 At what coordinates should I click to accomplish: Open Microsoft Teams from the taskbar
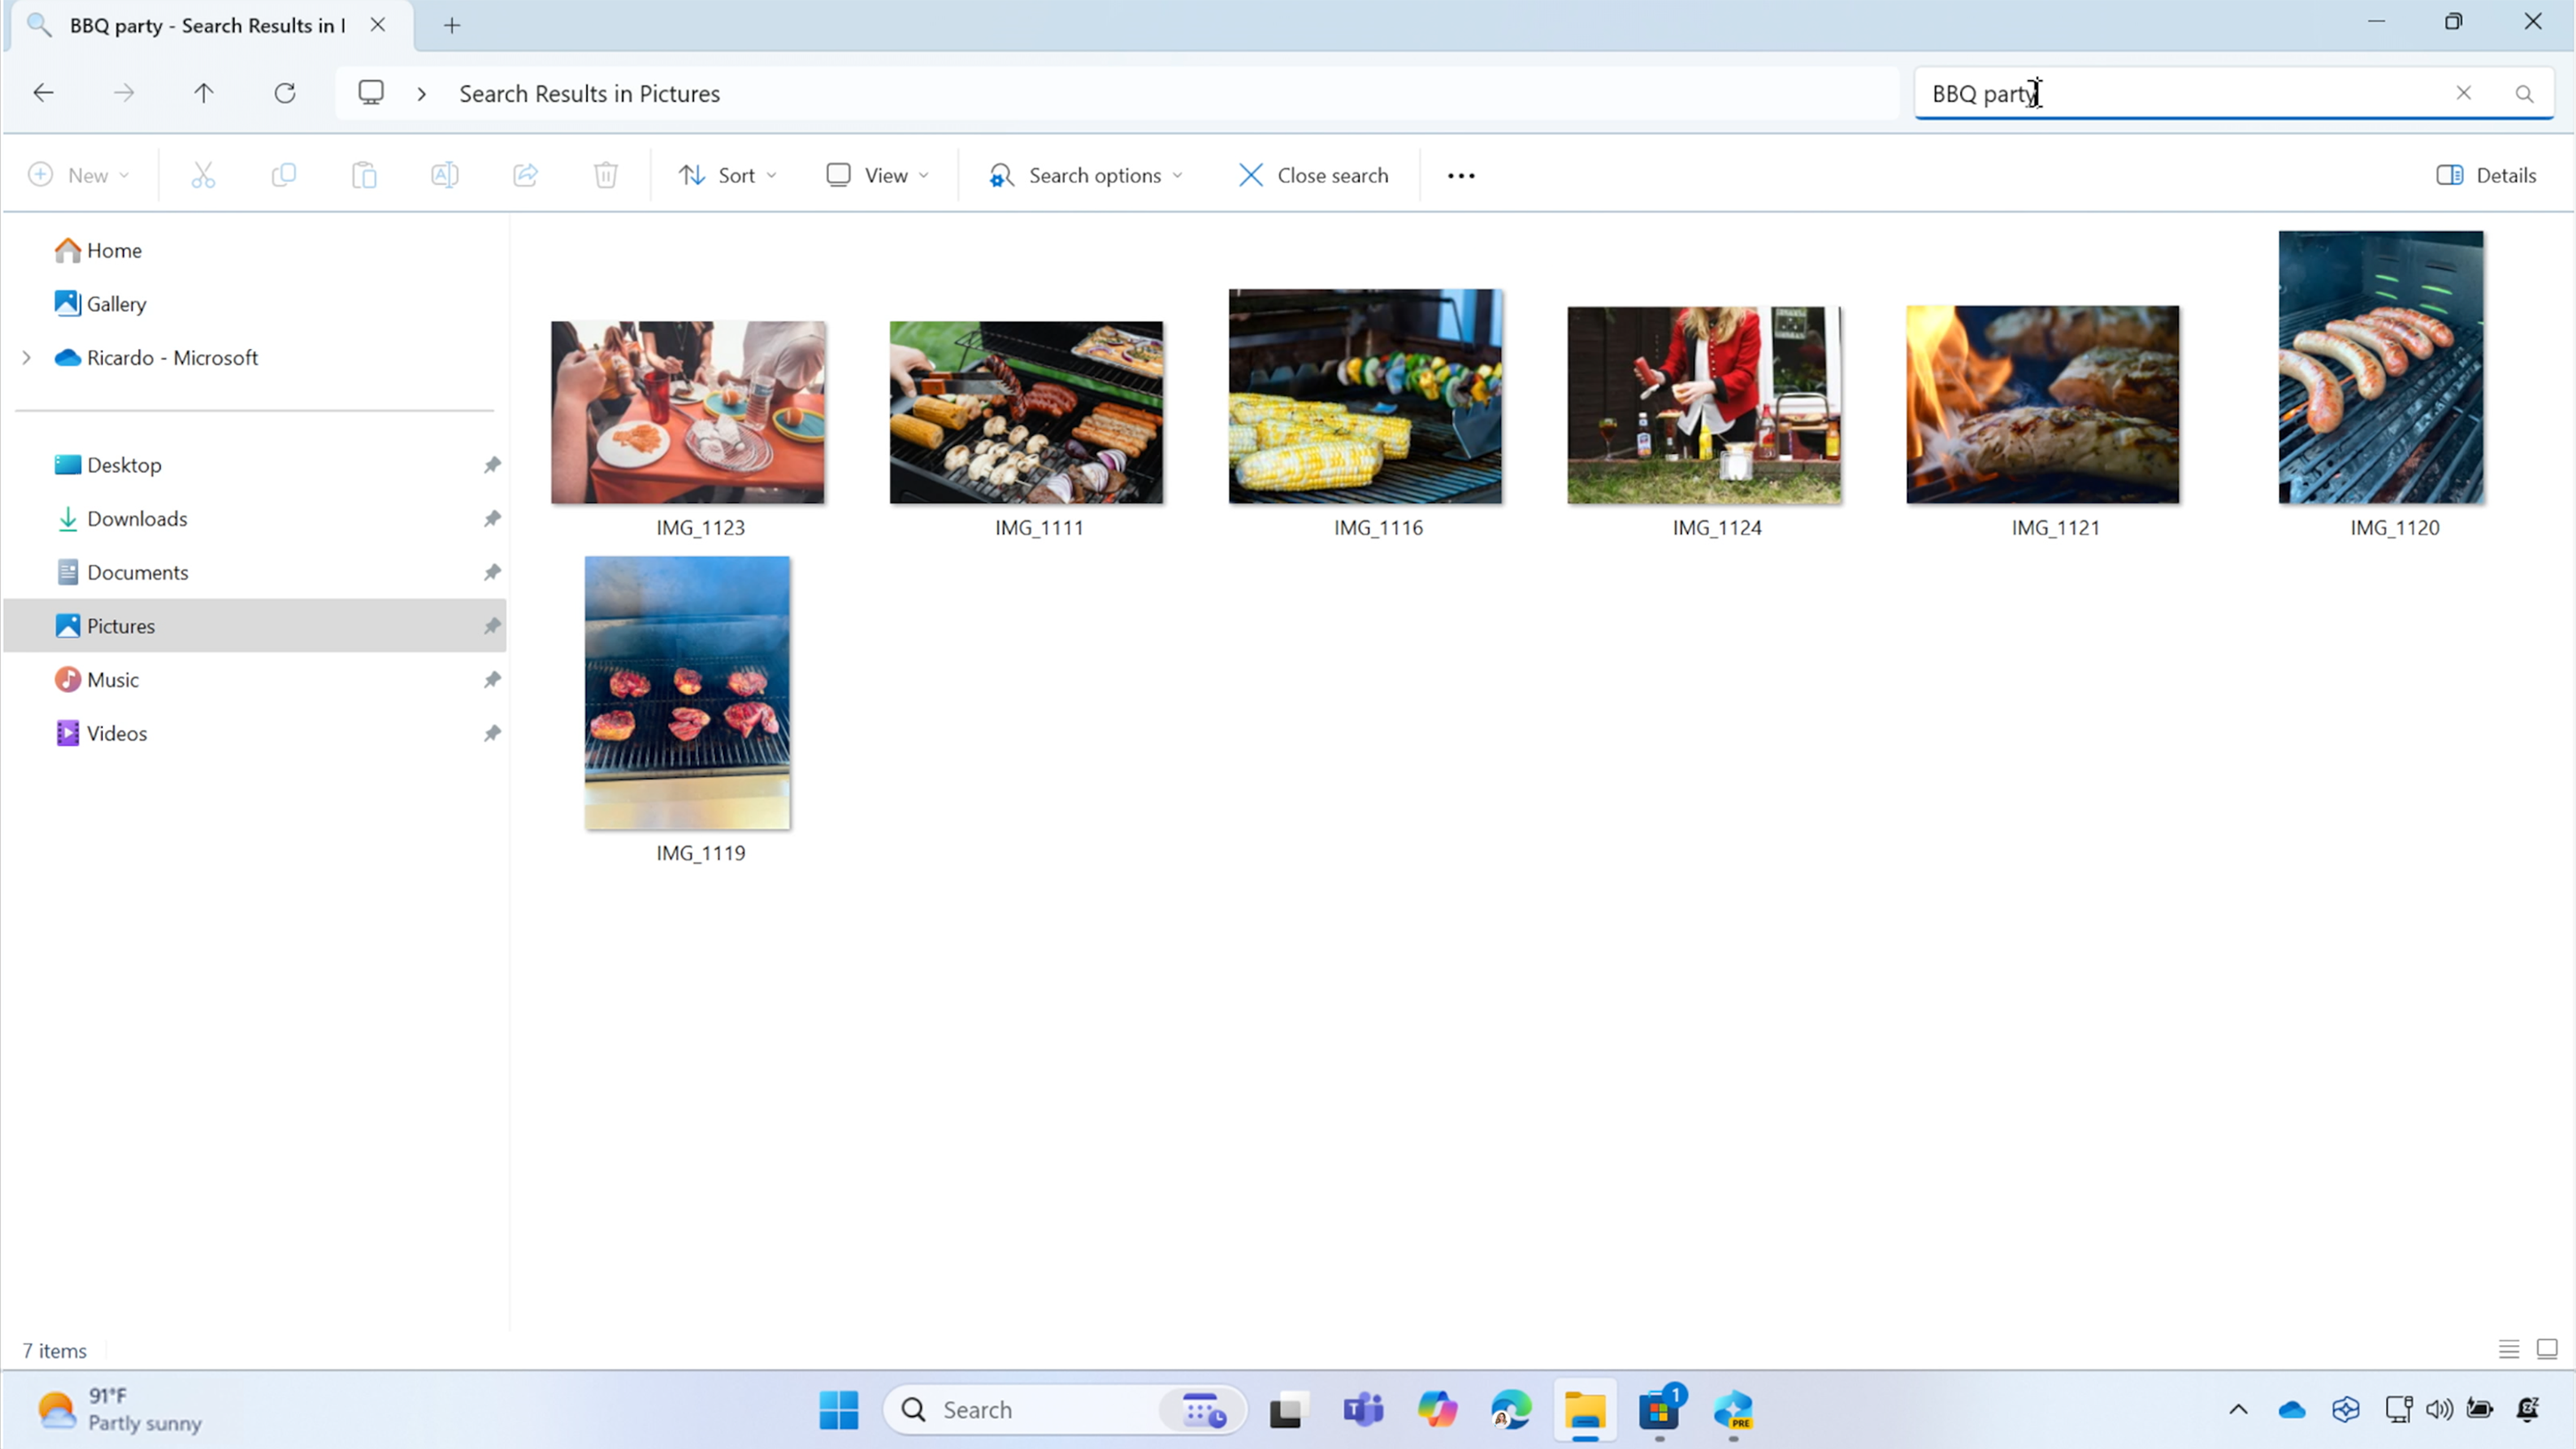click(1362, 1410)
